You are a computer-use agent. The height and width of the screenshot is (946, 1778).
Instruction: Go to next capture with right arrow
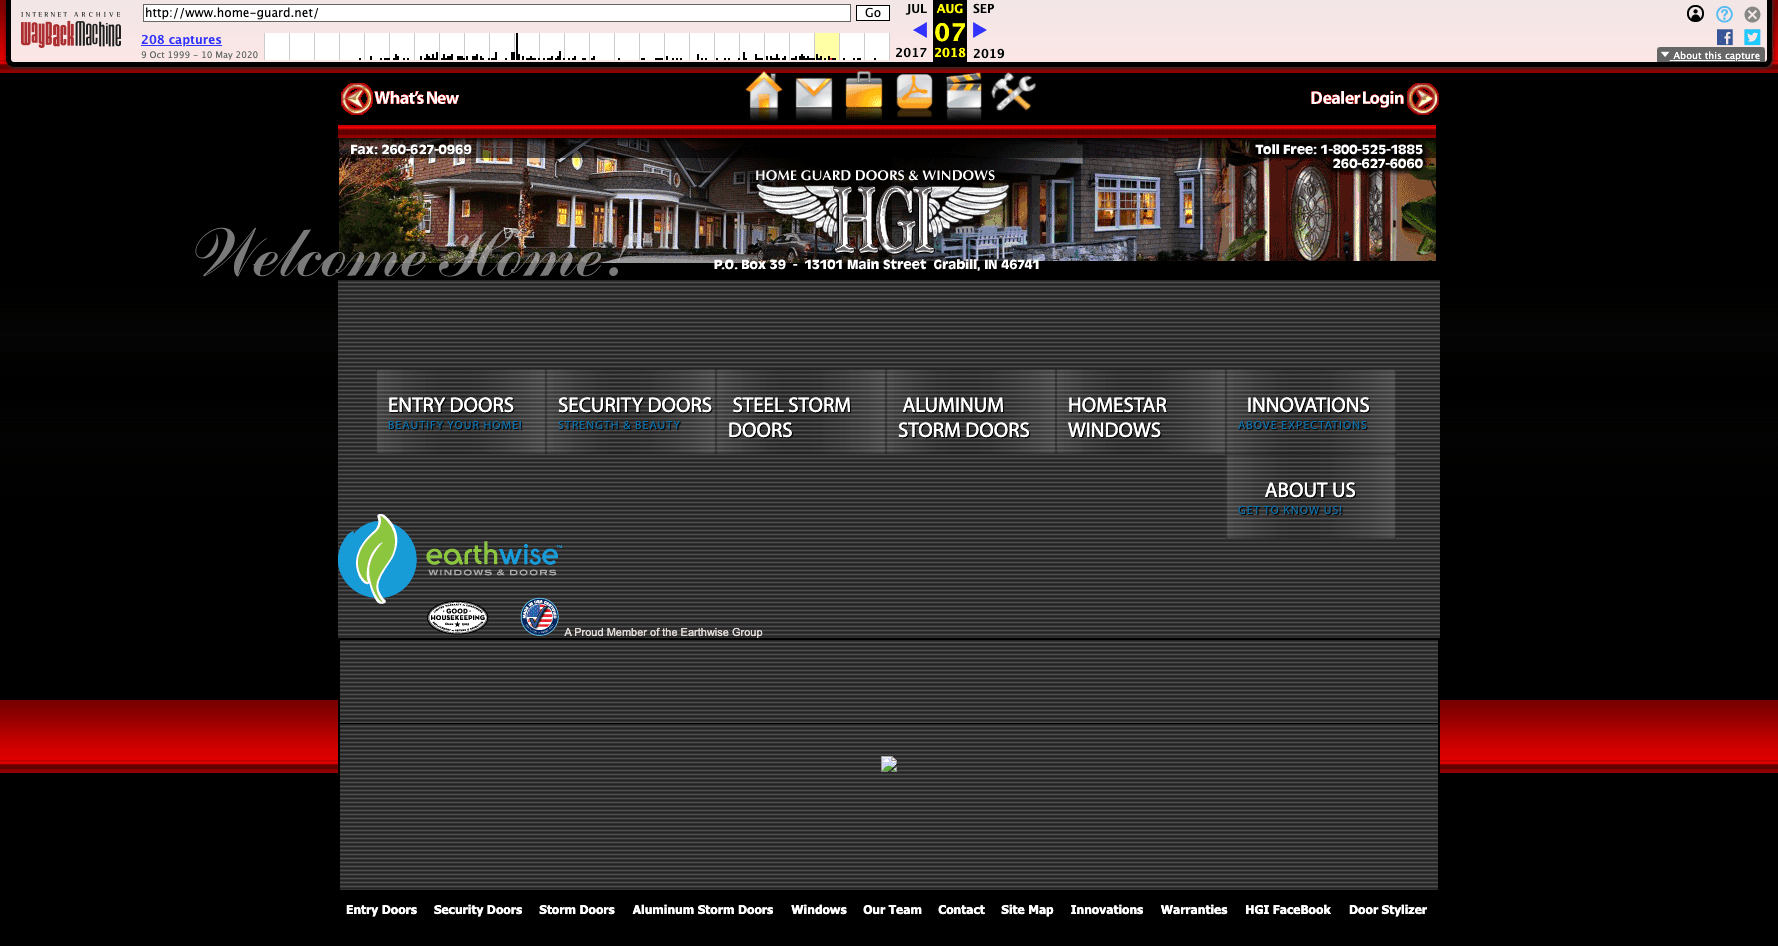pyautogui.click(x=980, y=30)
